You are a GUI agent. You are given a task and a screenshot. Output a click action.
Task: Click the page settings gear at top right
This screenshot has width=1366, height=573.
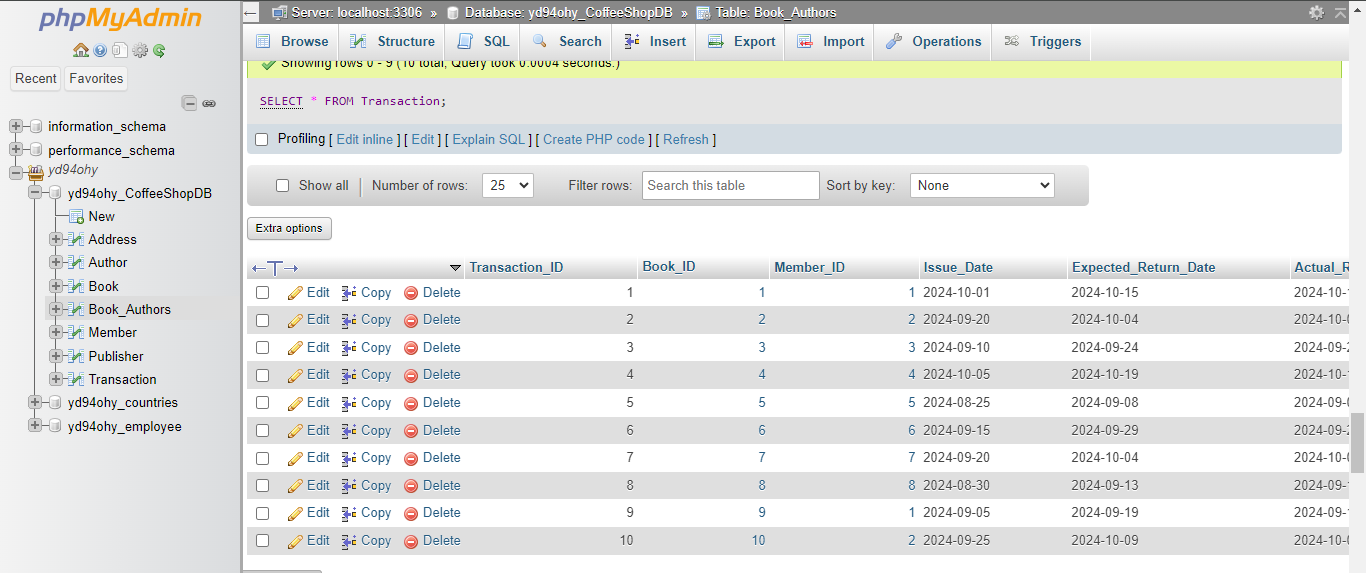1316,12
